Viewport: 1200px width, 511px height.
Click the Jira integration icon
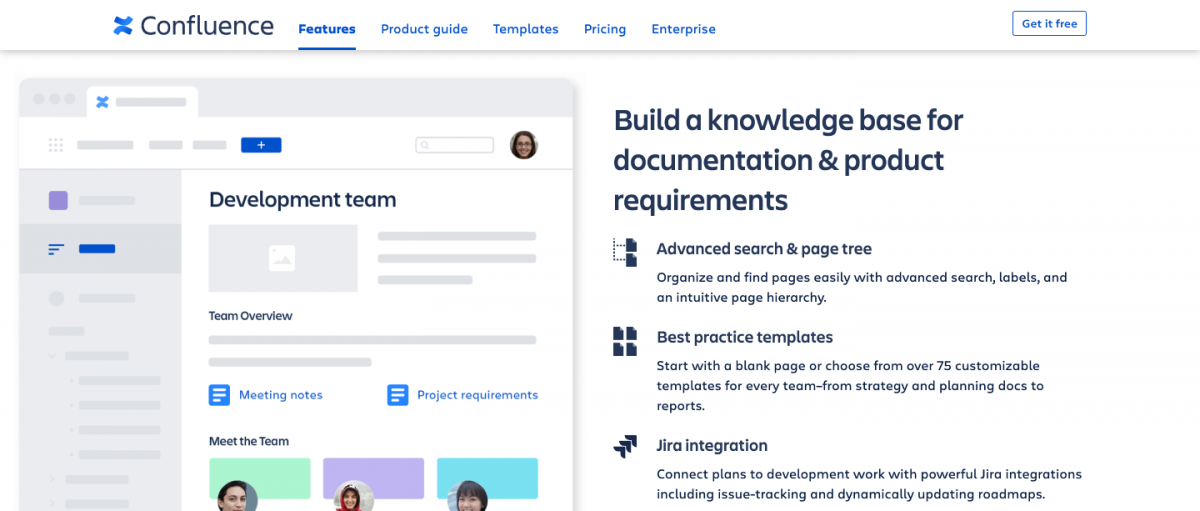(x=625, y=447)
